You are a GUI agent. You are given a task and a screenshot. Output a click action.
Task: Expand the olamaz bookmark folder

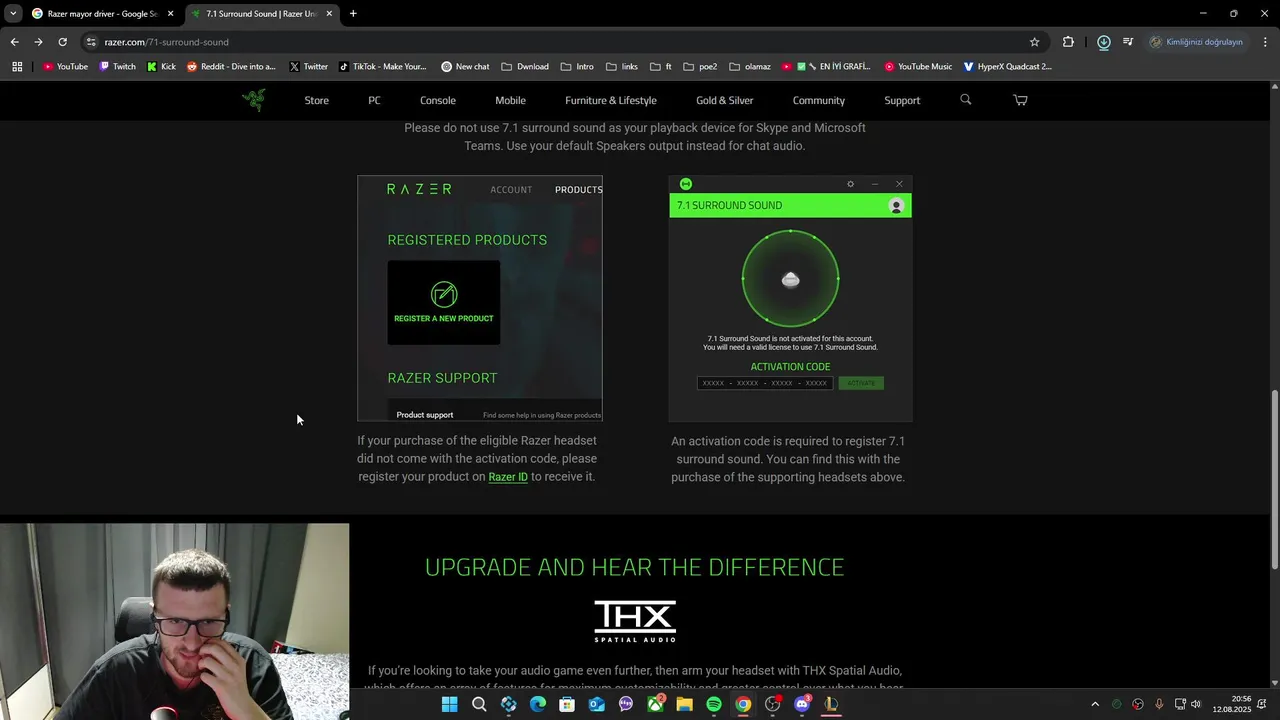tap(750, 67)
